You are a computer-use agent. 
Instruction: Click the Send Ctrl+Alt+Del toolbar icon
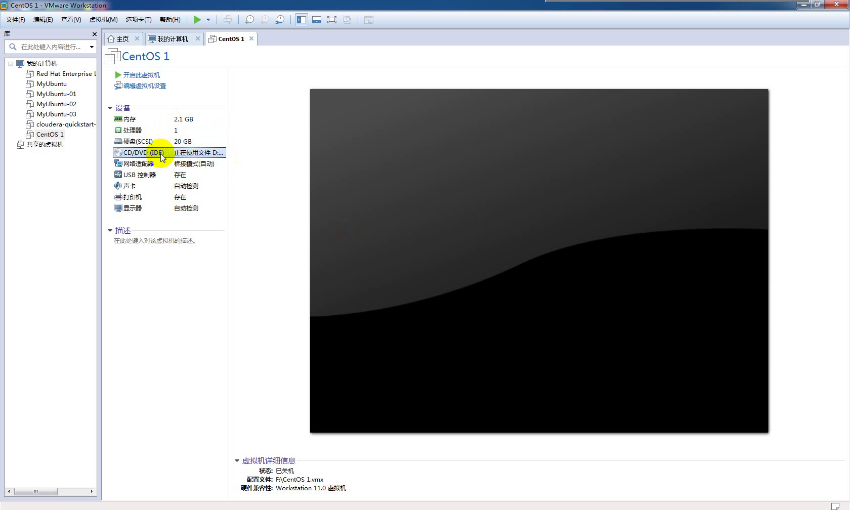pyautogui.click(x=228, y=20)
